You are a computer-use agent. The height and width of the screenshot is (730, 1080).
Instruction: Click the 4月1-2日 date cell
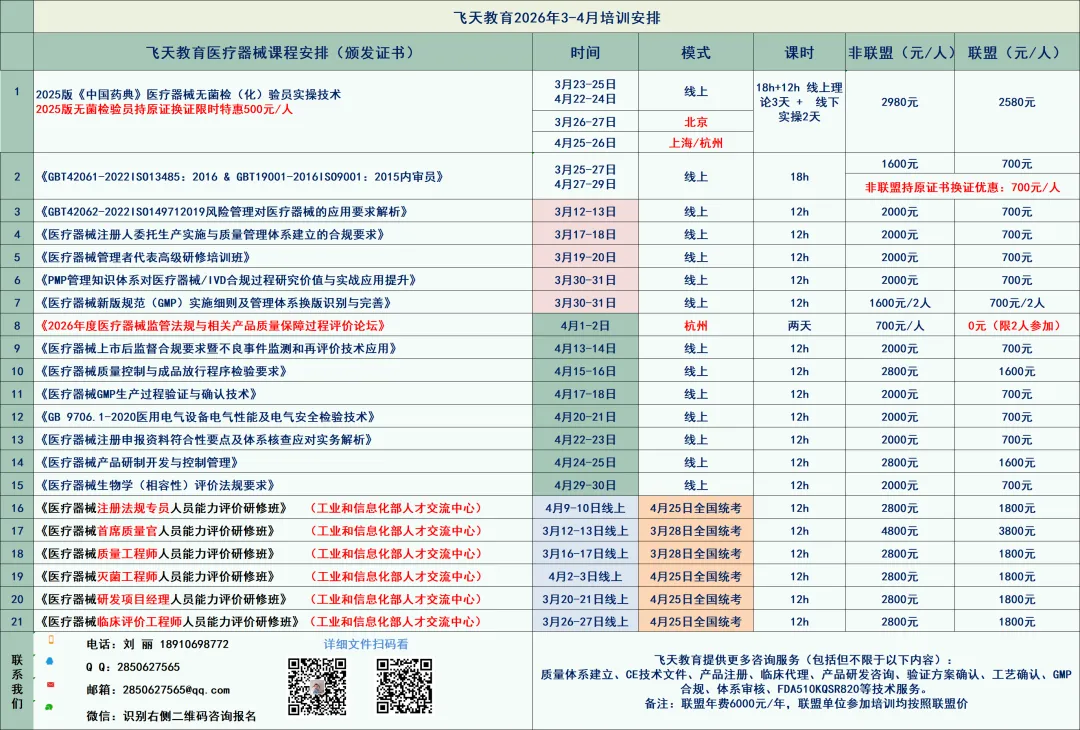(585, 326)
